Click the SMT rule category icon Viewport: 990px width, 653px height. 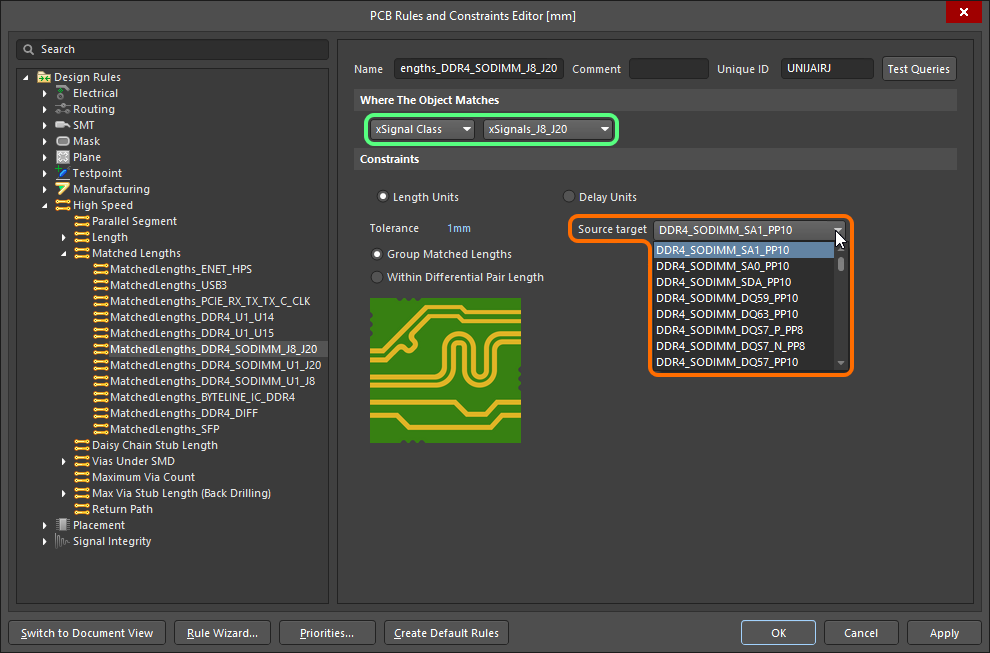coord(63,125)
